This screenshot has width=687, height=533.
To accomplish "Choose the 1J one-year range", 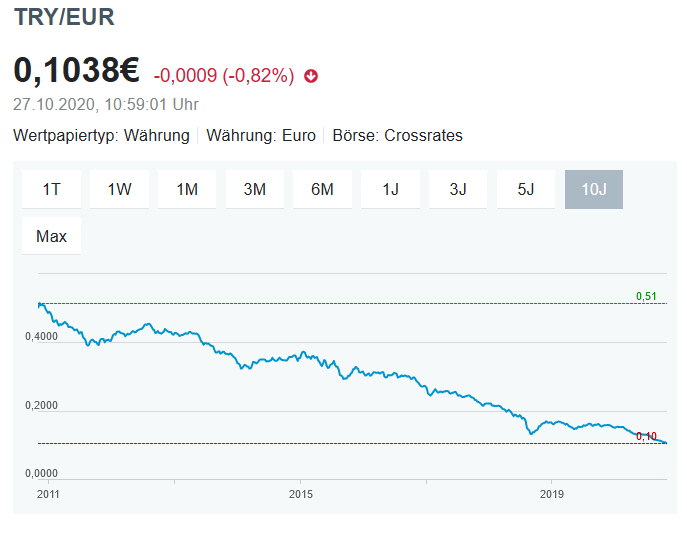I will pos(390,189).
